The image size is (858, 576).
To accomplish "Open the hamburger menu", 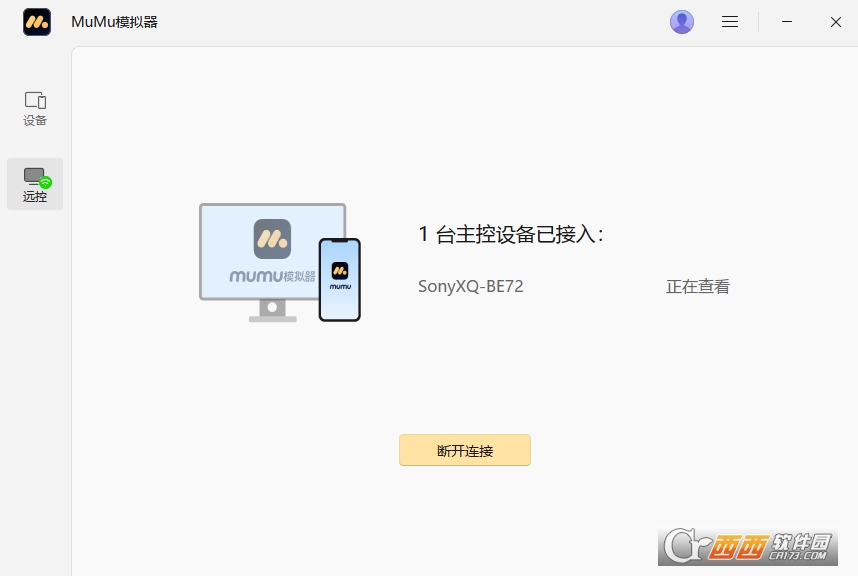I will point(730,22).
